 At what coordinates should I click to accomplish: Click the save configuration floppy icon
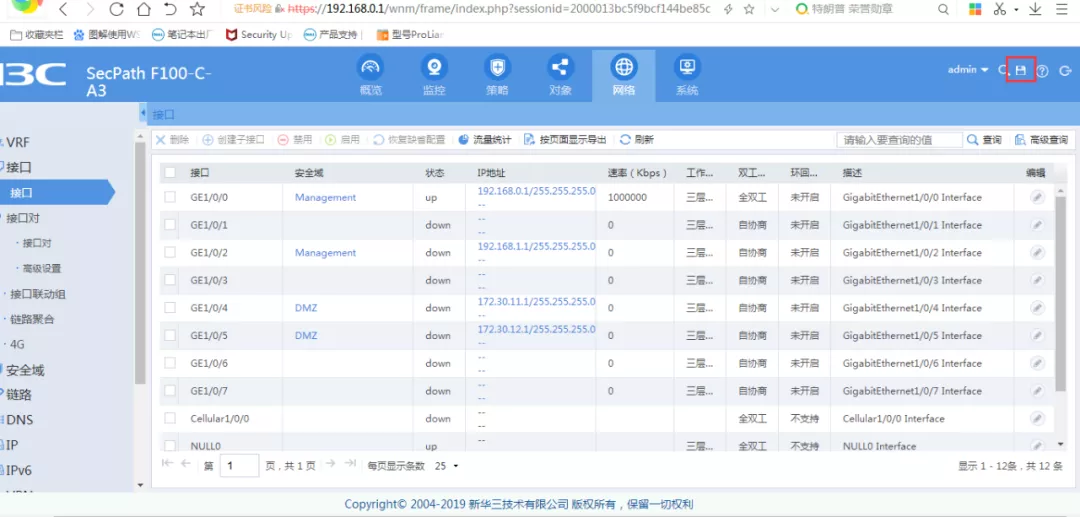click(x=1021, y=70)
